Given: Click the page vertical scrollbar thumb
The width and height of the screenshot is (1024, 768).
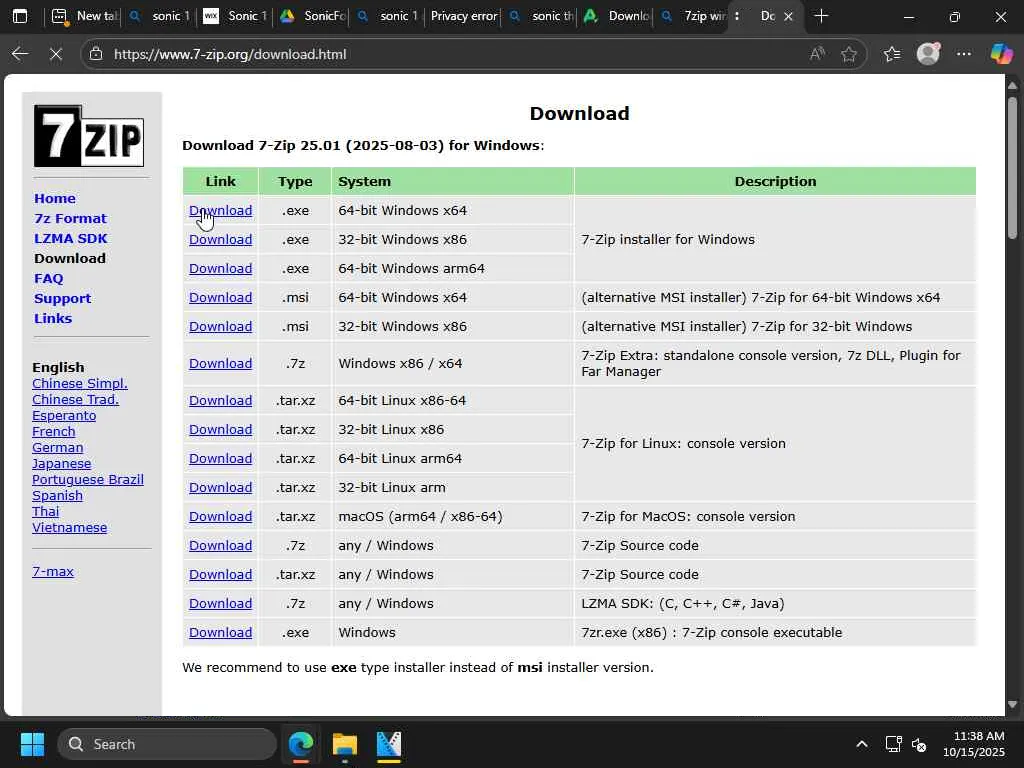Looking at the screenshot, I should (1012, 168).
